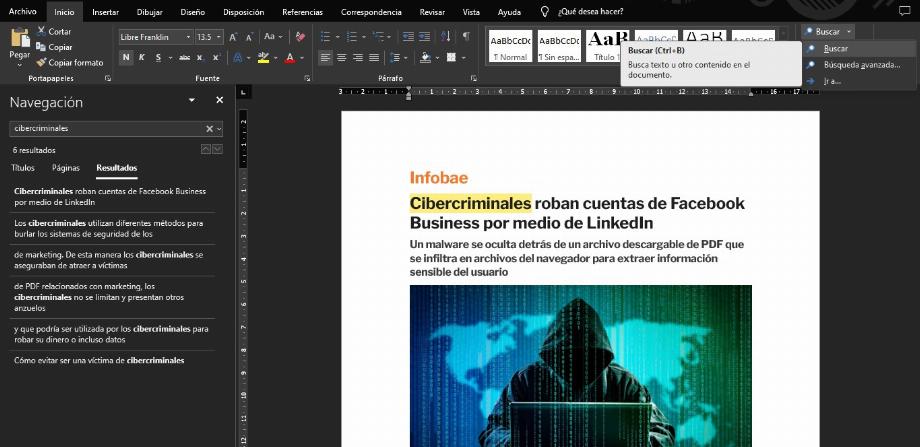920x447 pixels.
Task: Open the Portapapeles dialog launcher
Action: [107, 78]
